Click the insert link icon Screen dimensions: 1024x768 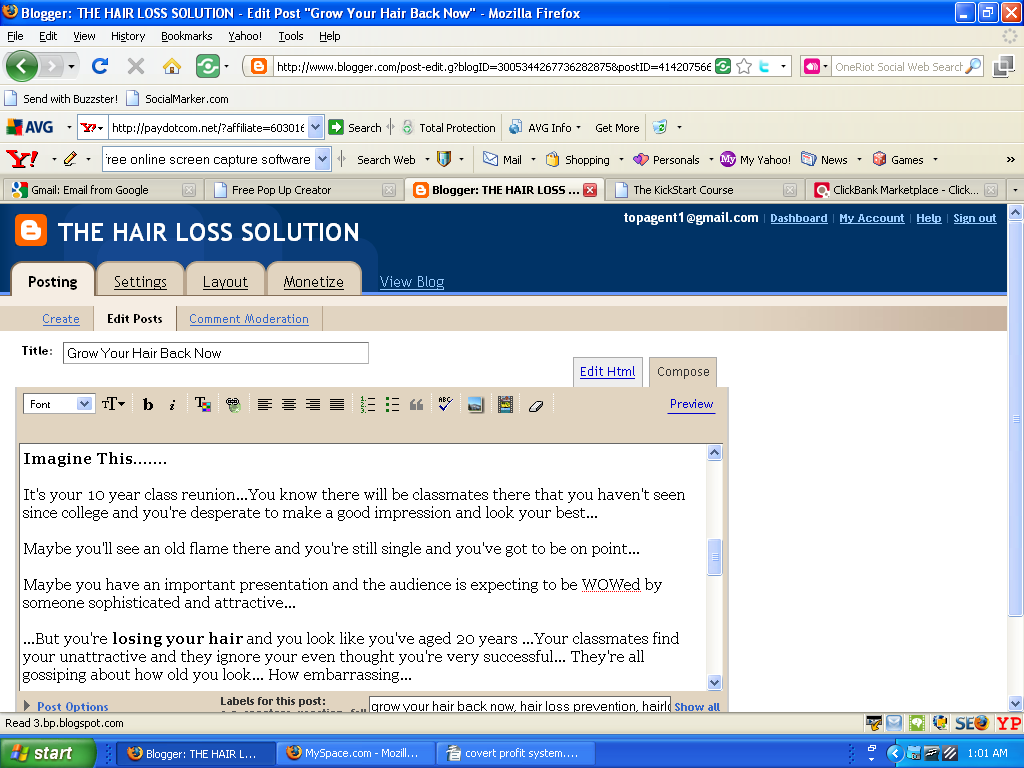(x=233, y=405)
